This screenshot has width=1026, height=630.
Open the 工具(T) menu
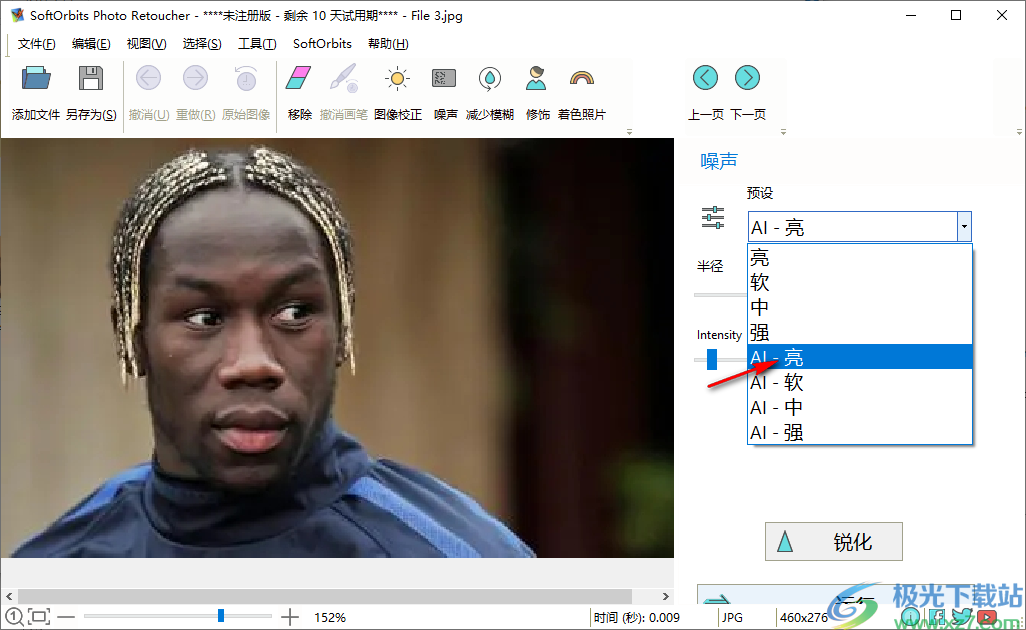pos(257,43)
